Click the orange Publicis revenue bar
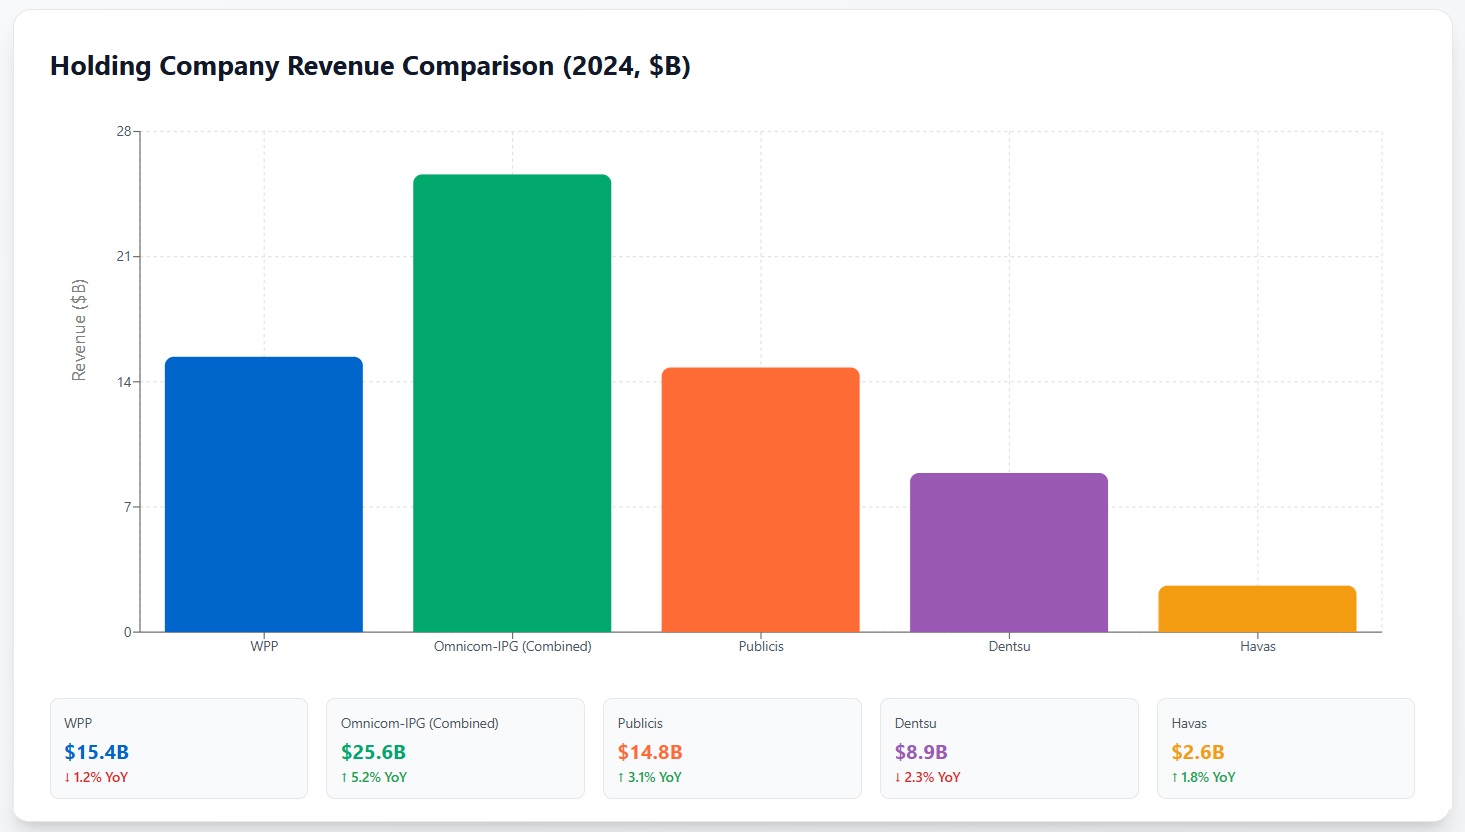The height and width of the screenshot is (832, 1465). (760, 499)
